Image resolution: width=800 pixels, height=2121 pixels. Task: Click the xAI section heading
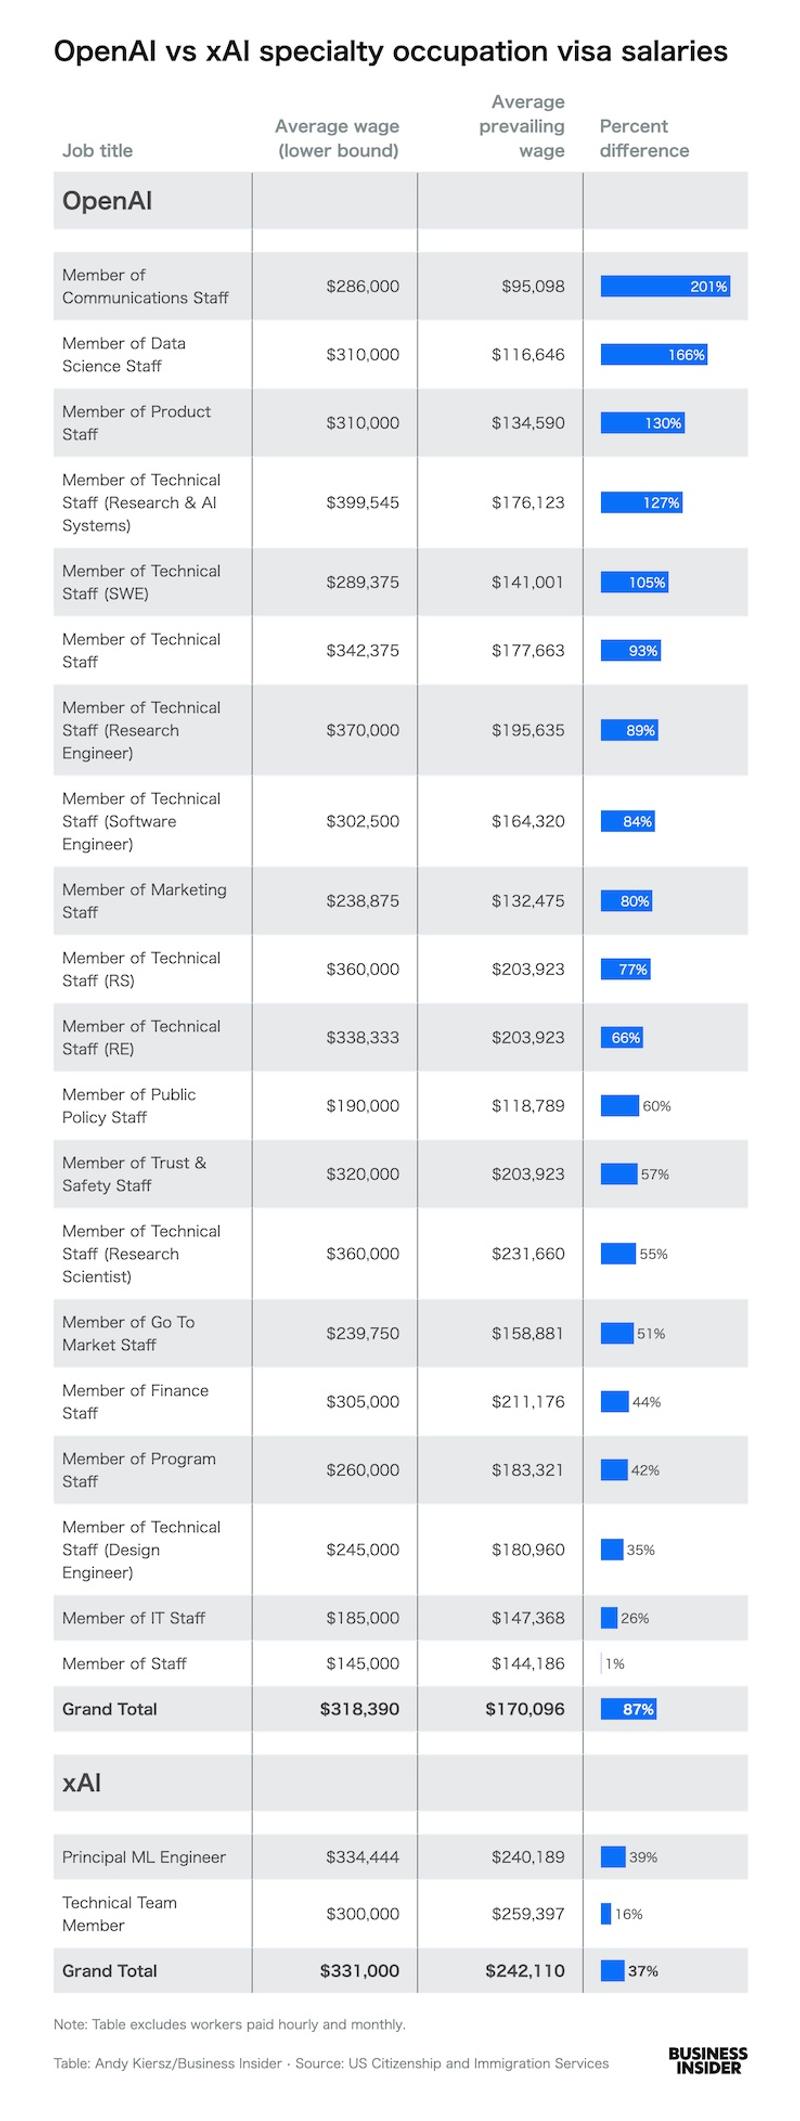coord(82,1783)
